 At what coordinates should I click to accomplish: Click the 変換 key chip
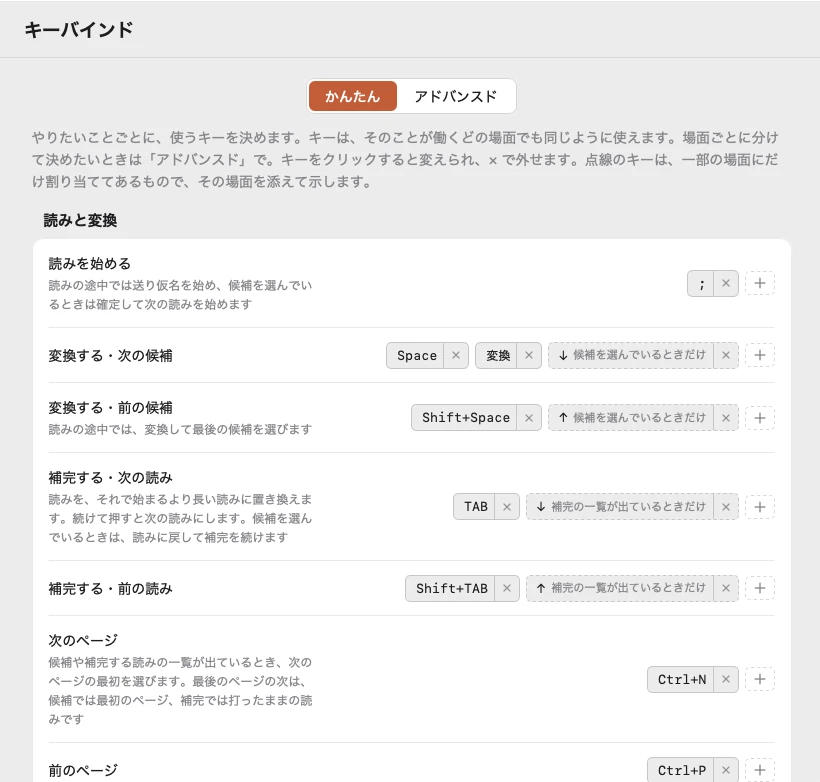click(497, 356)
